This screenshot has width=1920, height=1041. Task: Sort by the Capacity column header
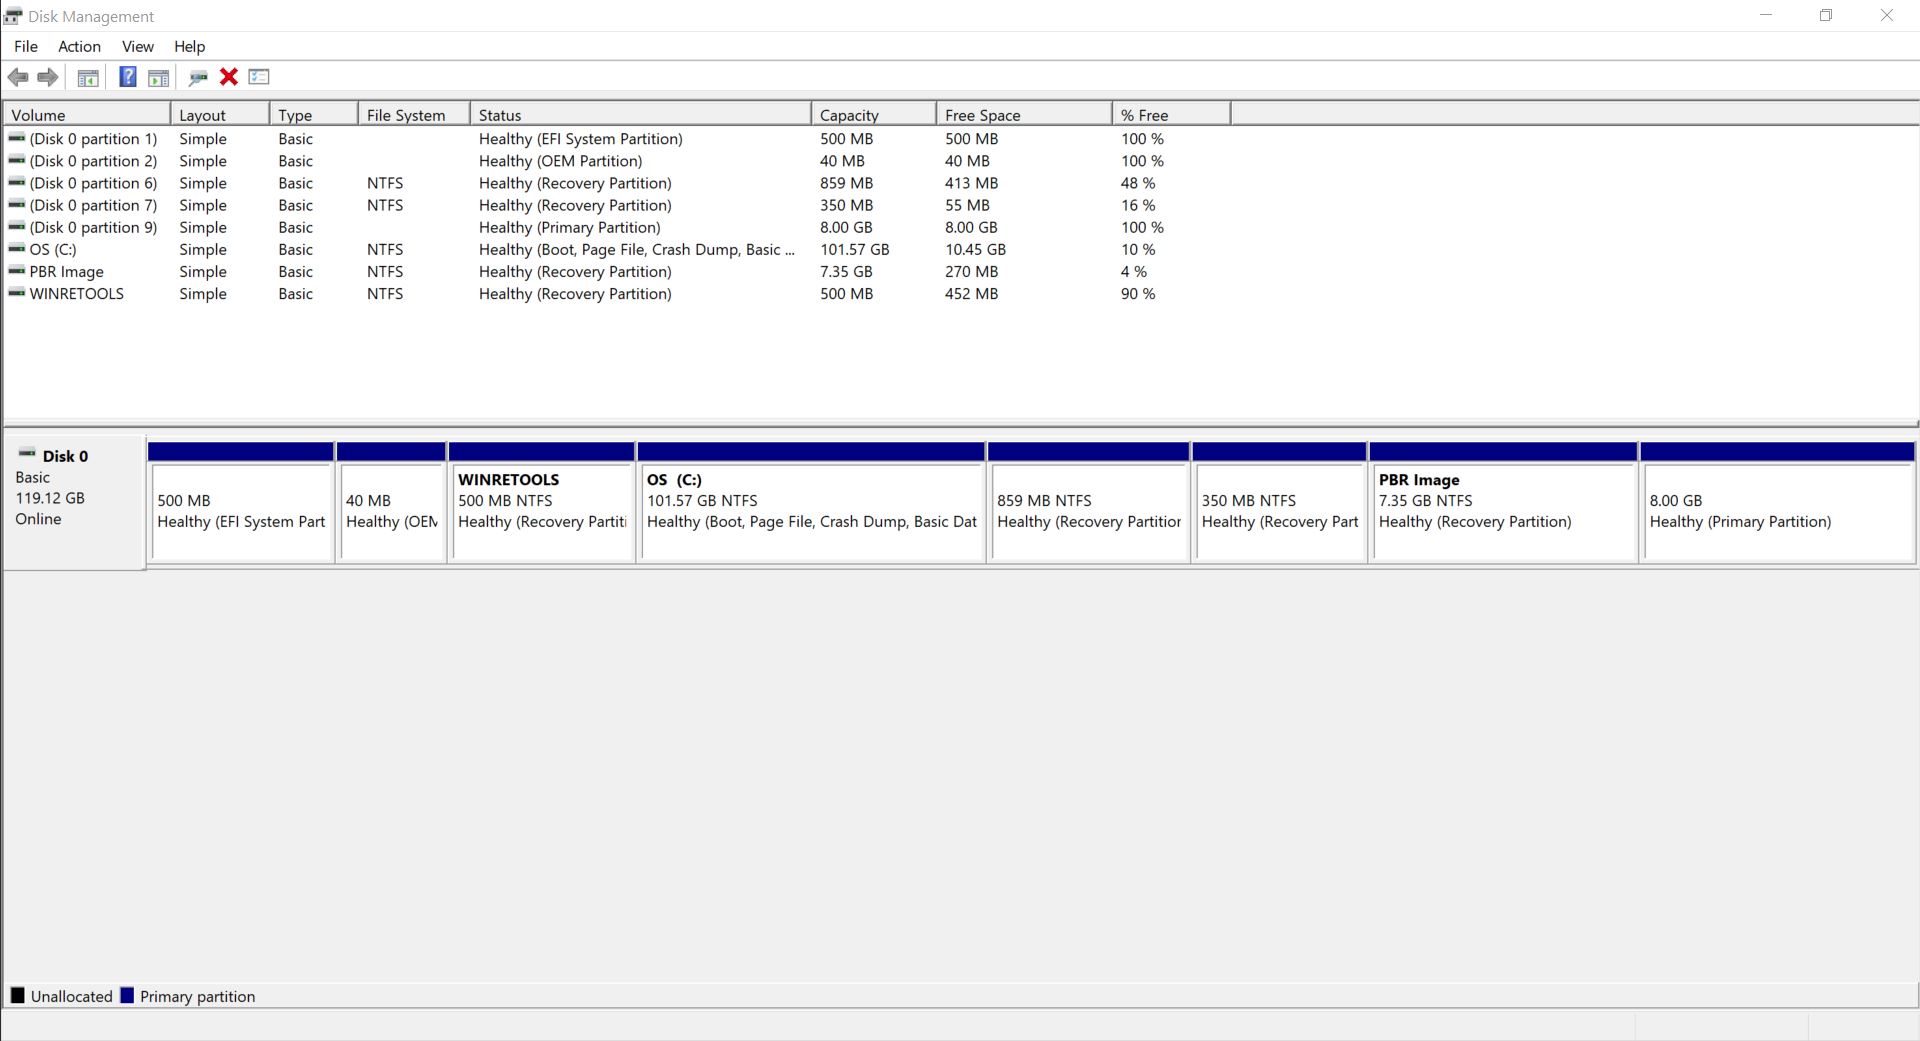tap(874, 115)
